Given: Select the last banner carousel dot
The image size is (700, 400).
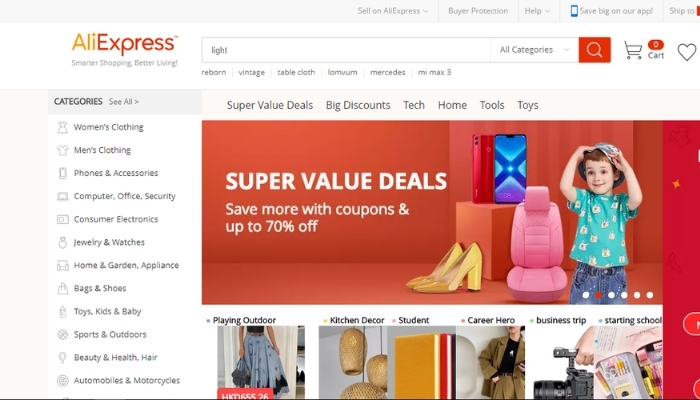Looking at the screenshot, I should point(650,295).
